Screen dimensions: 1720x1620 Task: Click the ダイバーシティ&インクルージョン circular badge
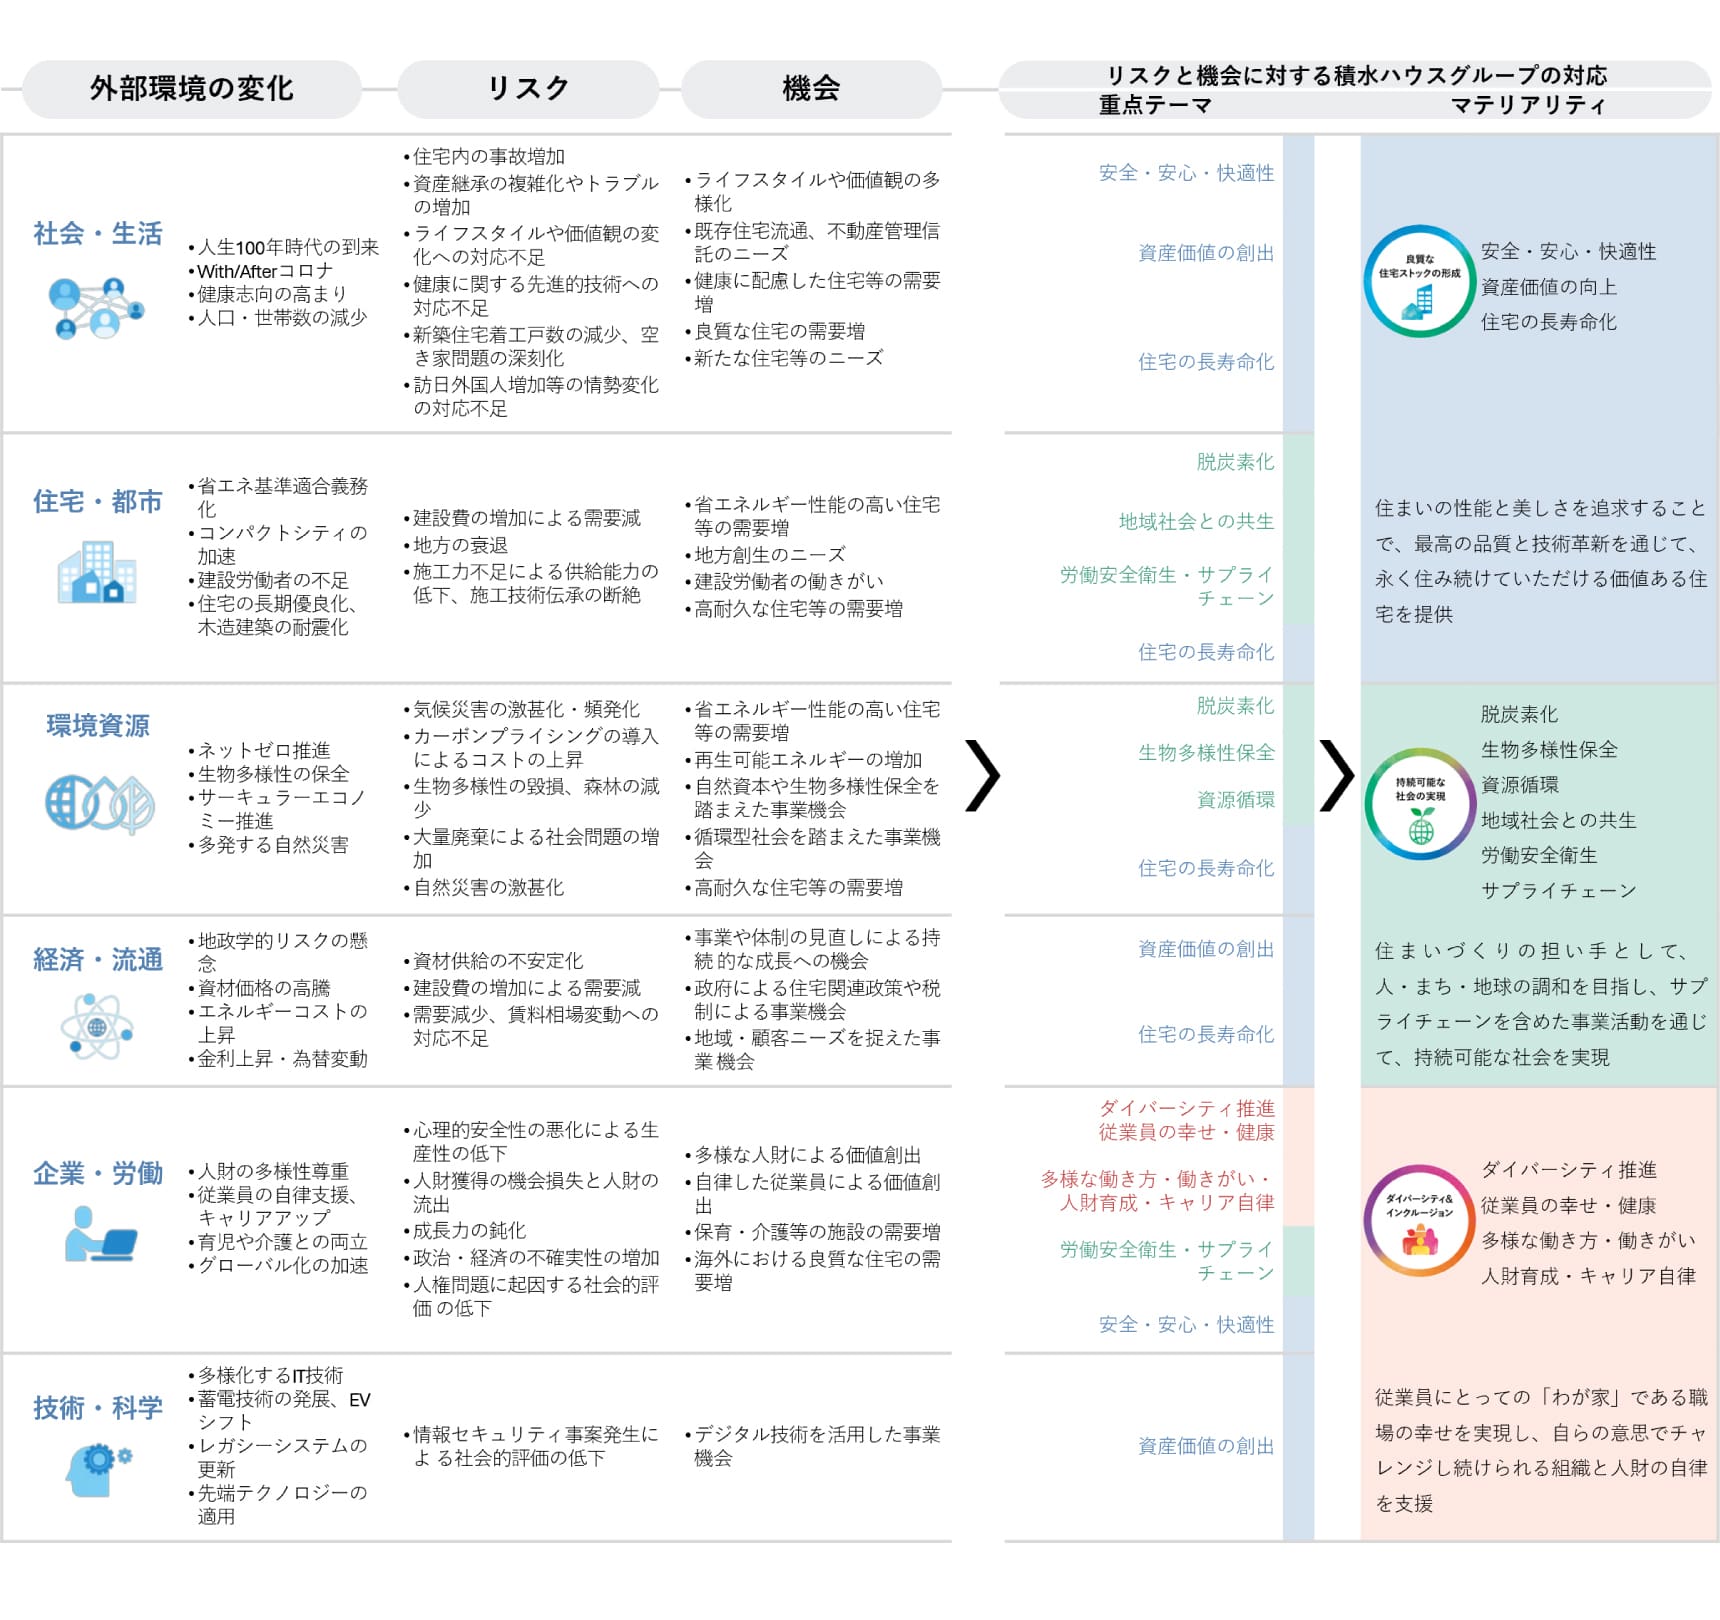(1419, 1221)
